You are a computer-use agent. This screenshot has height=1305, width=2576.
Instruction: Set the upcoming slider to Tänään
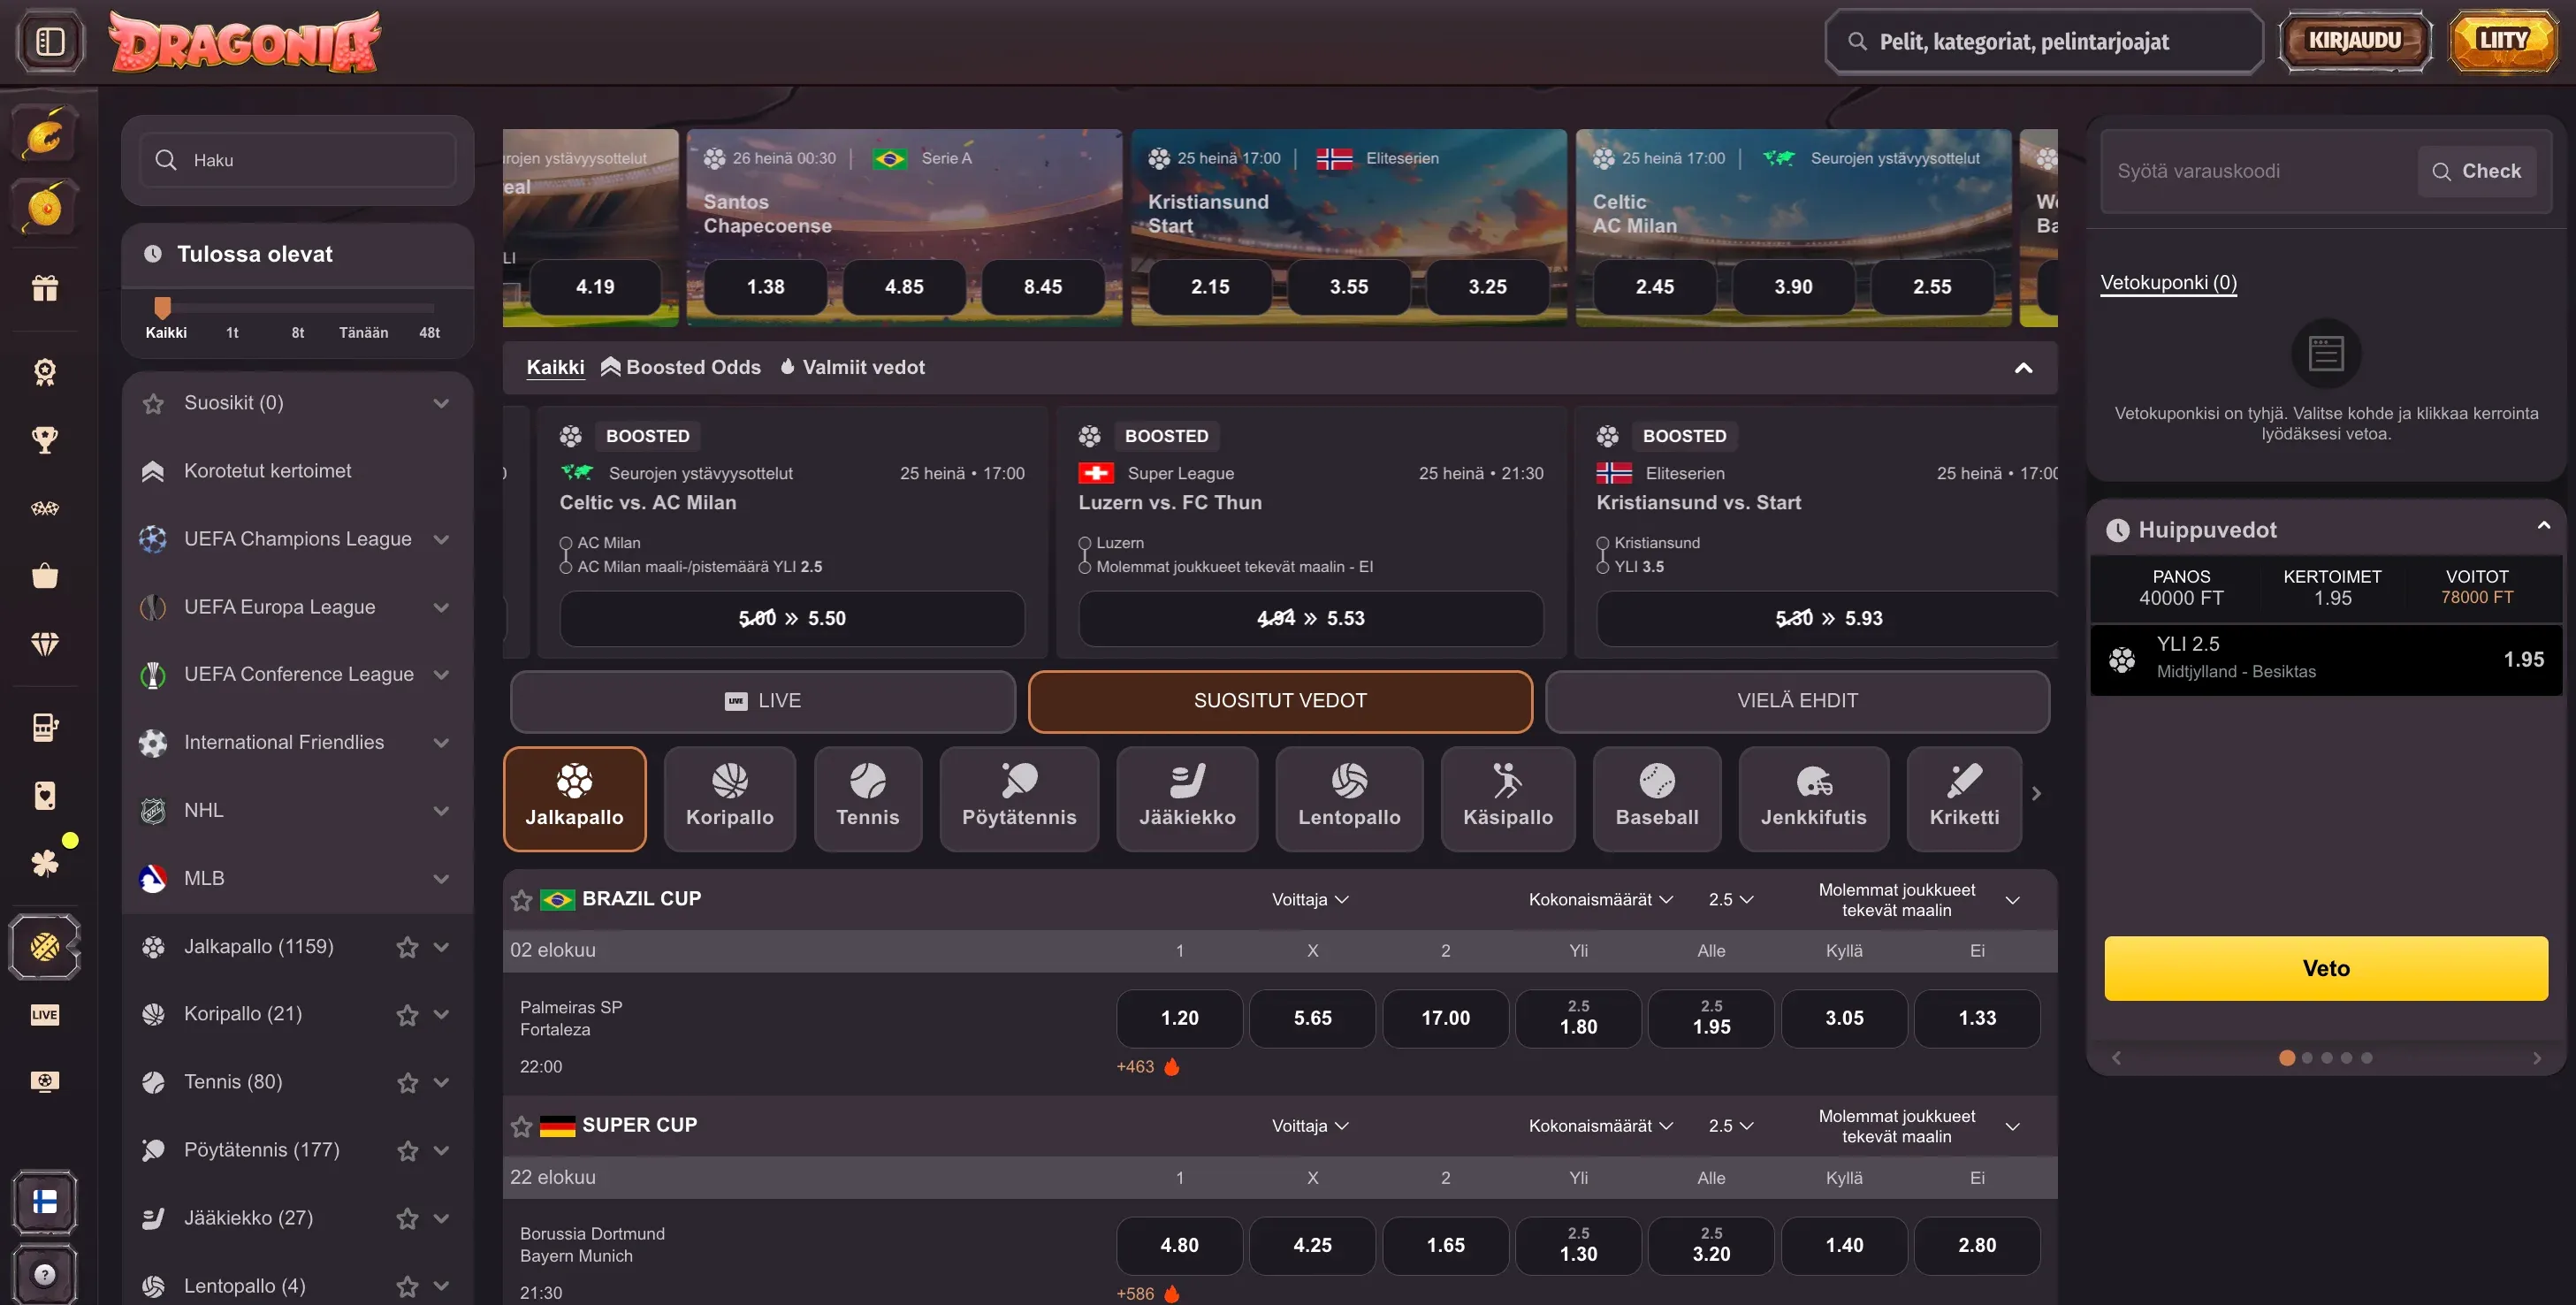click(x=363, y=332)
